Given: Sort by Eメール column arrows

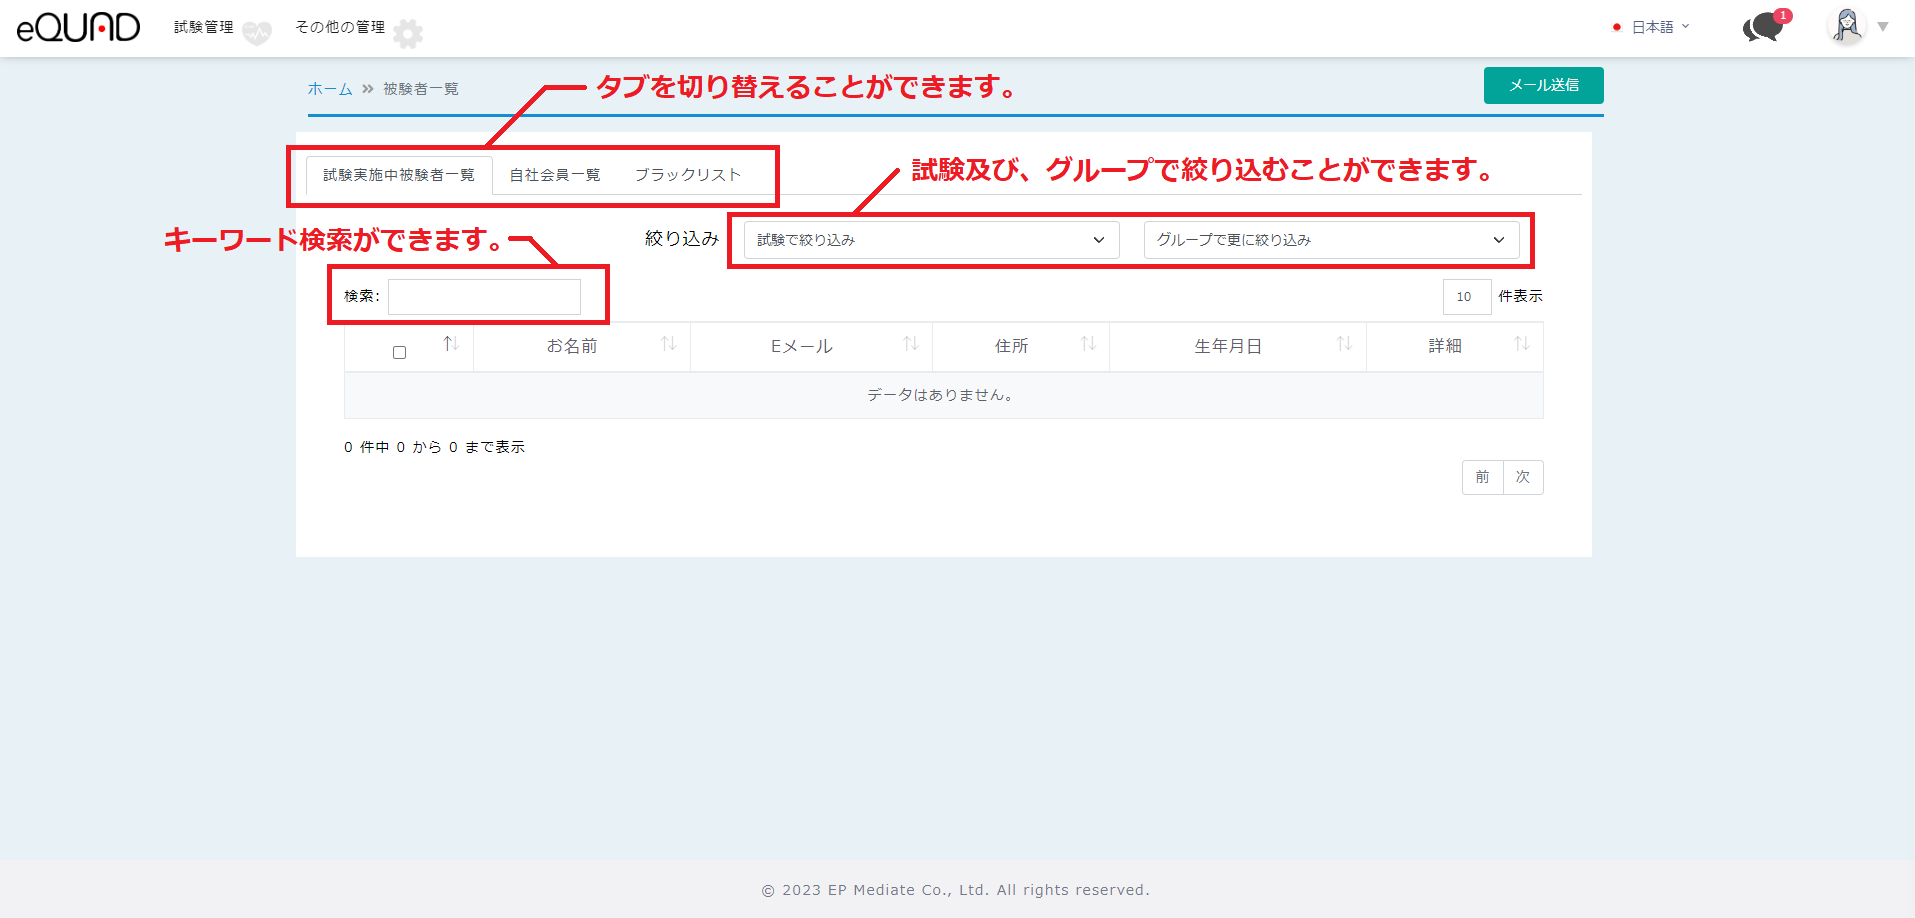Looking at the screenshot, I should pyautogui.click(x=911, y=345).
